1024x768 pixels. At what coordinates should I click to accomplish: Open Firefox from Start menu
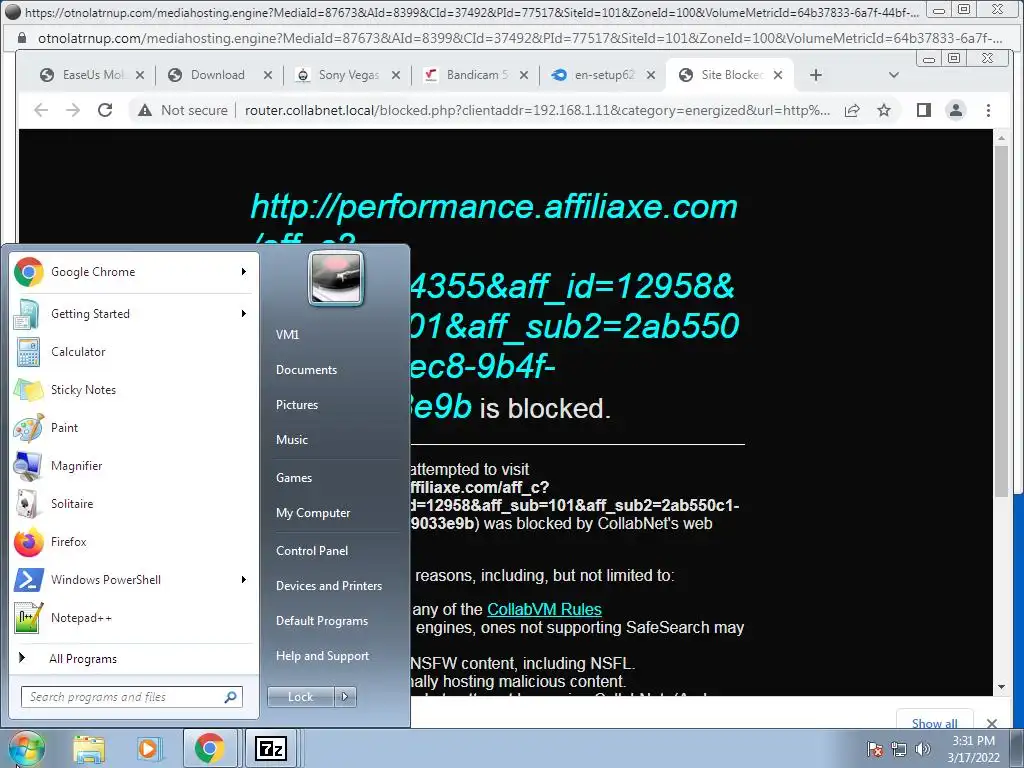135,541
